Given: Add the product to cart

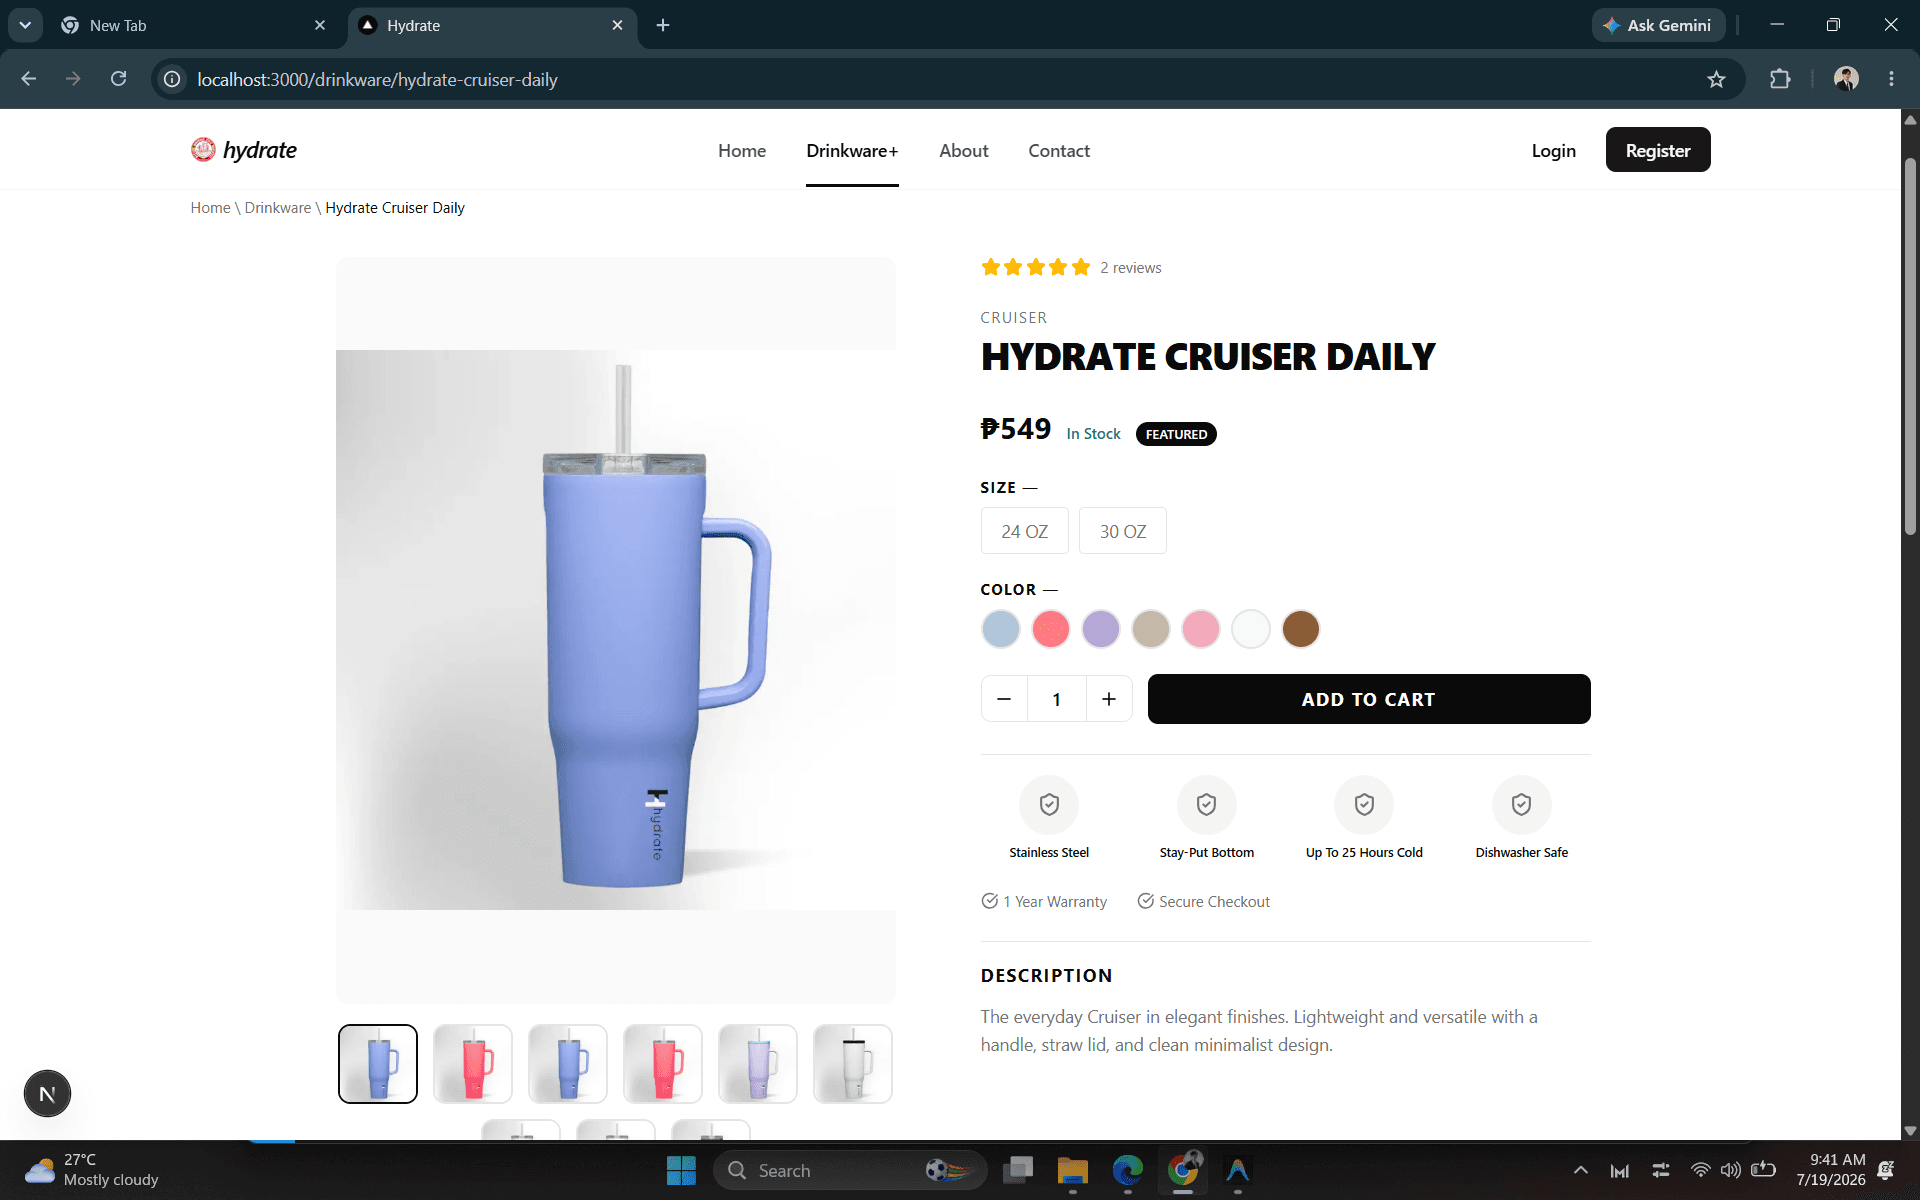Looking at the screenshot, I should [x=1369, y=699].
